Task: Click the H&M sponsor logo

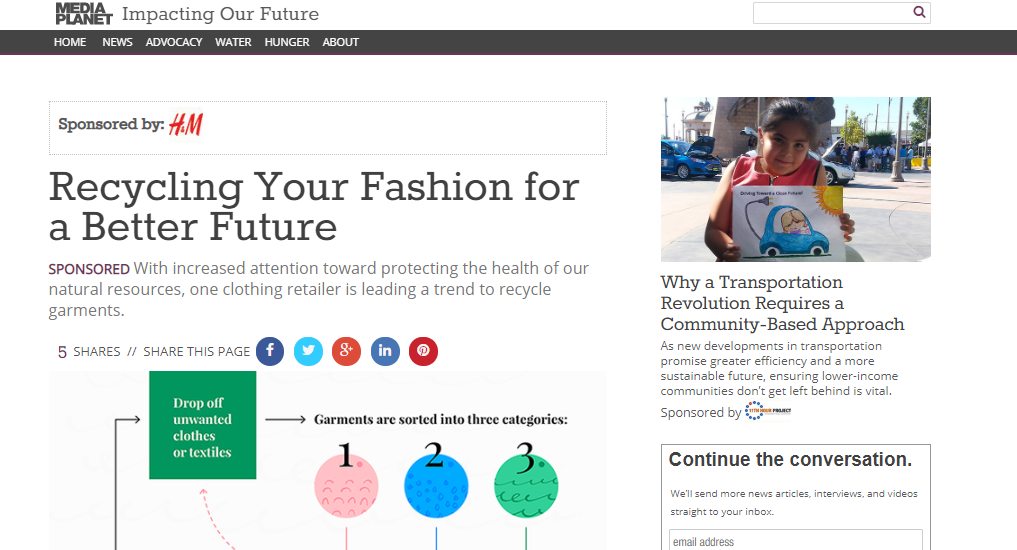Action: (x=186, y=125)
